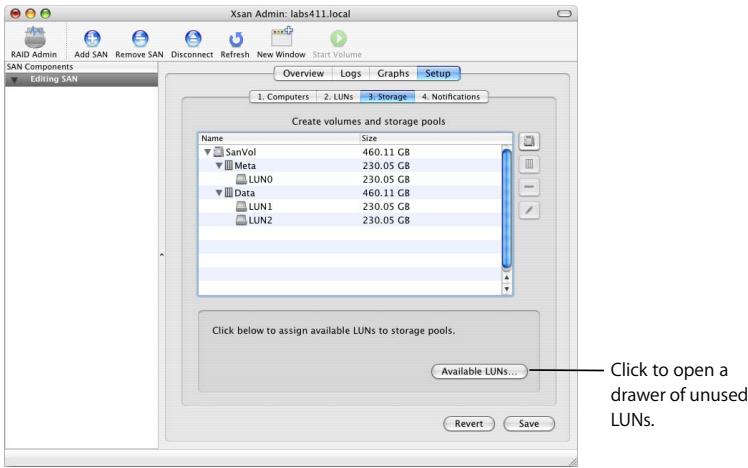
Task: Go to the 2. LUNs step
Action: coord(339,97)
